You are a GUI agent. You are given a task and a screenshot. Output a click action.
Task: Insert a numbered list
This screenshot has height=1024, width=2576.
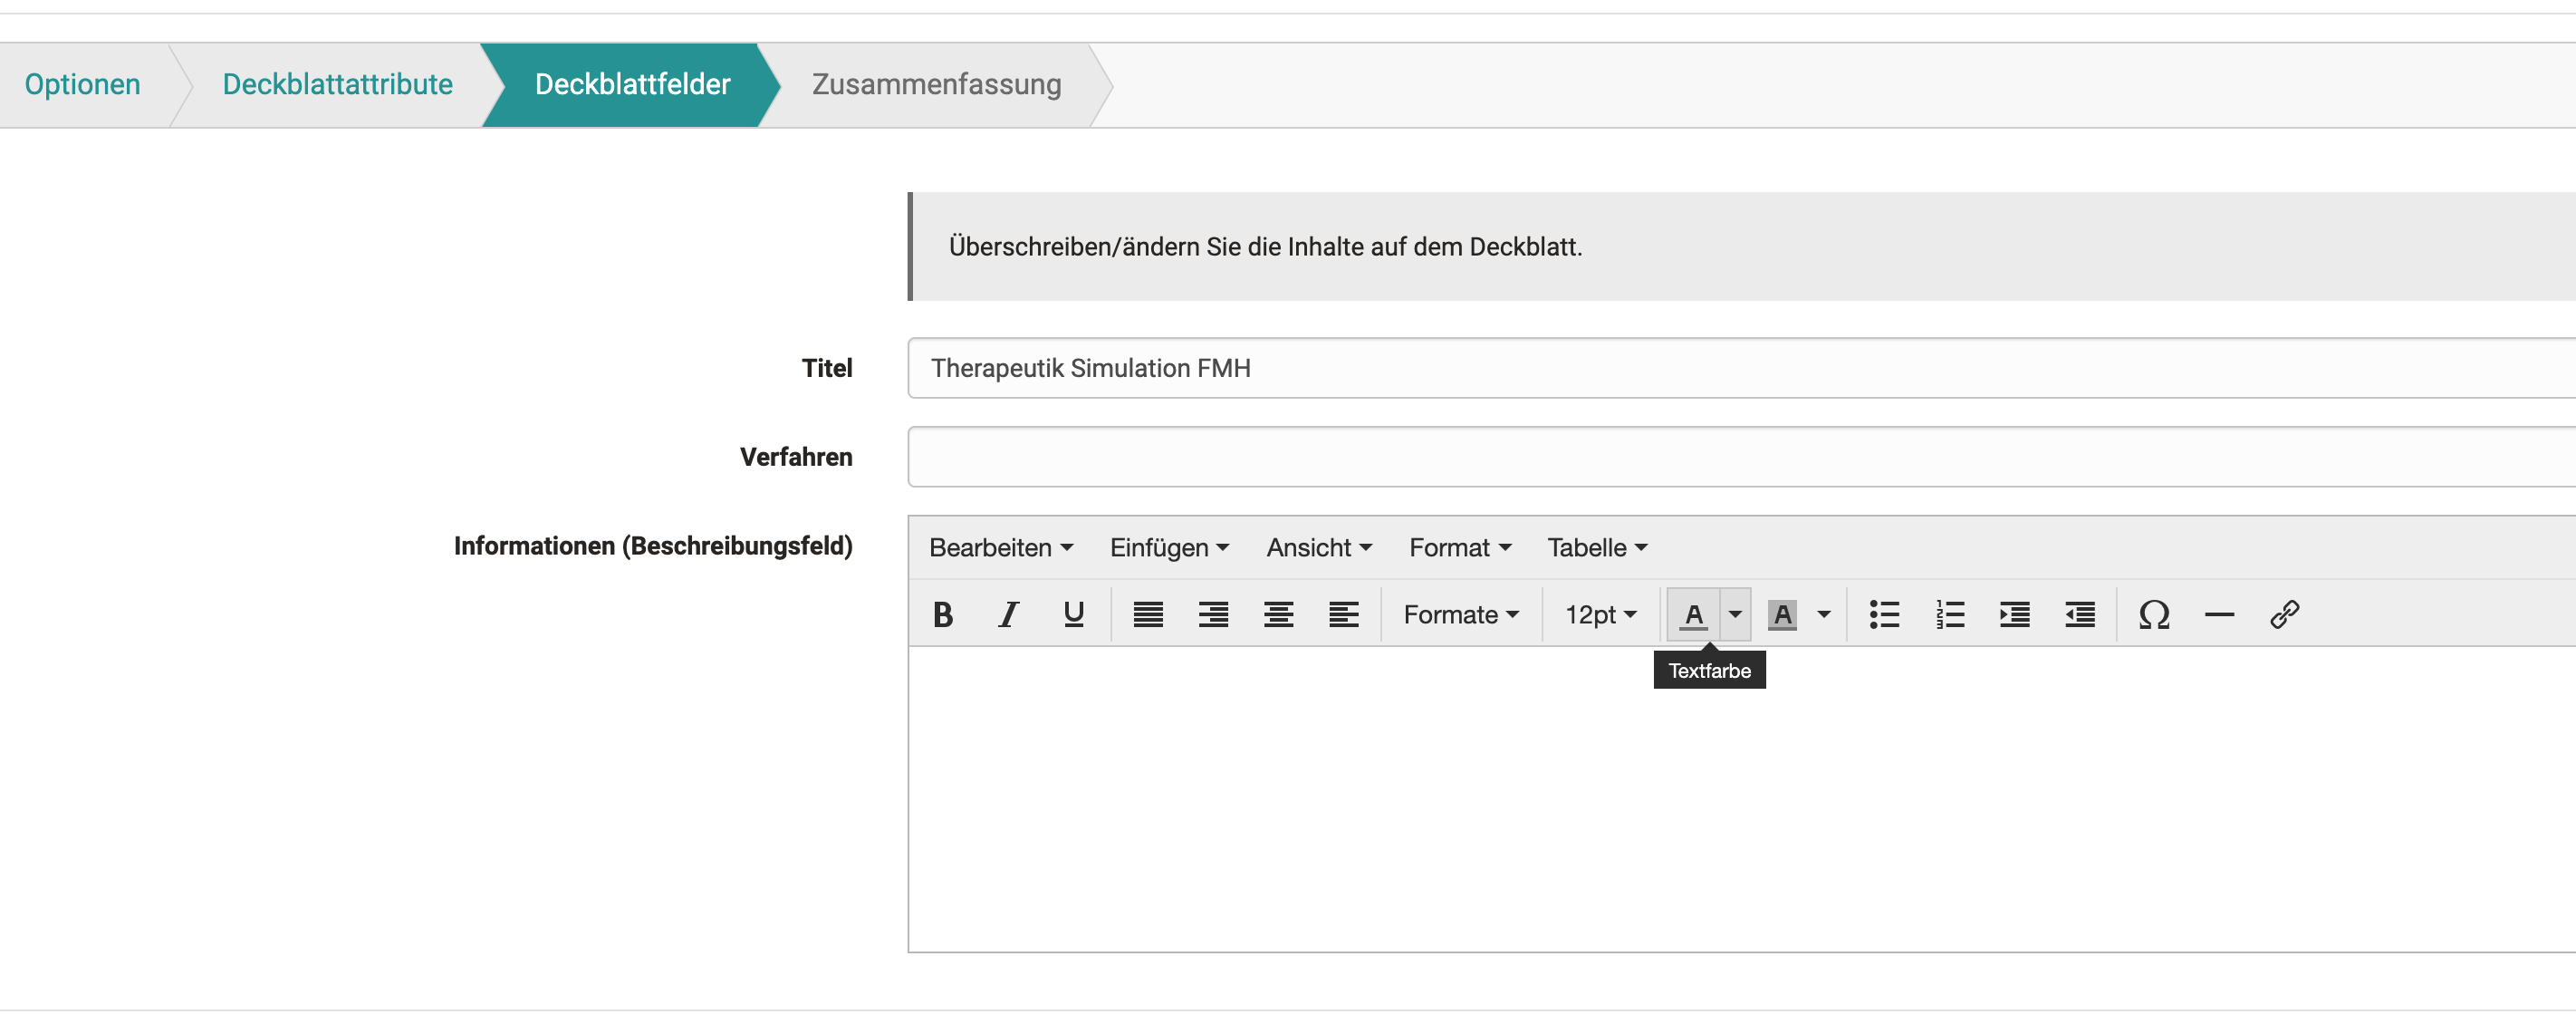pyautogui.click(x=1949, y=614)
